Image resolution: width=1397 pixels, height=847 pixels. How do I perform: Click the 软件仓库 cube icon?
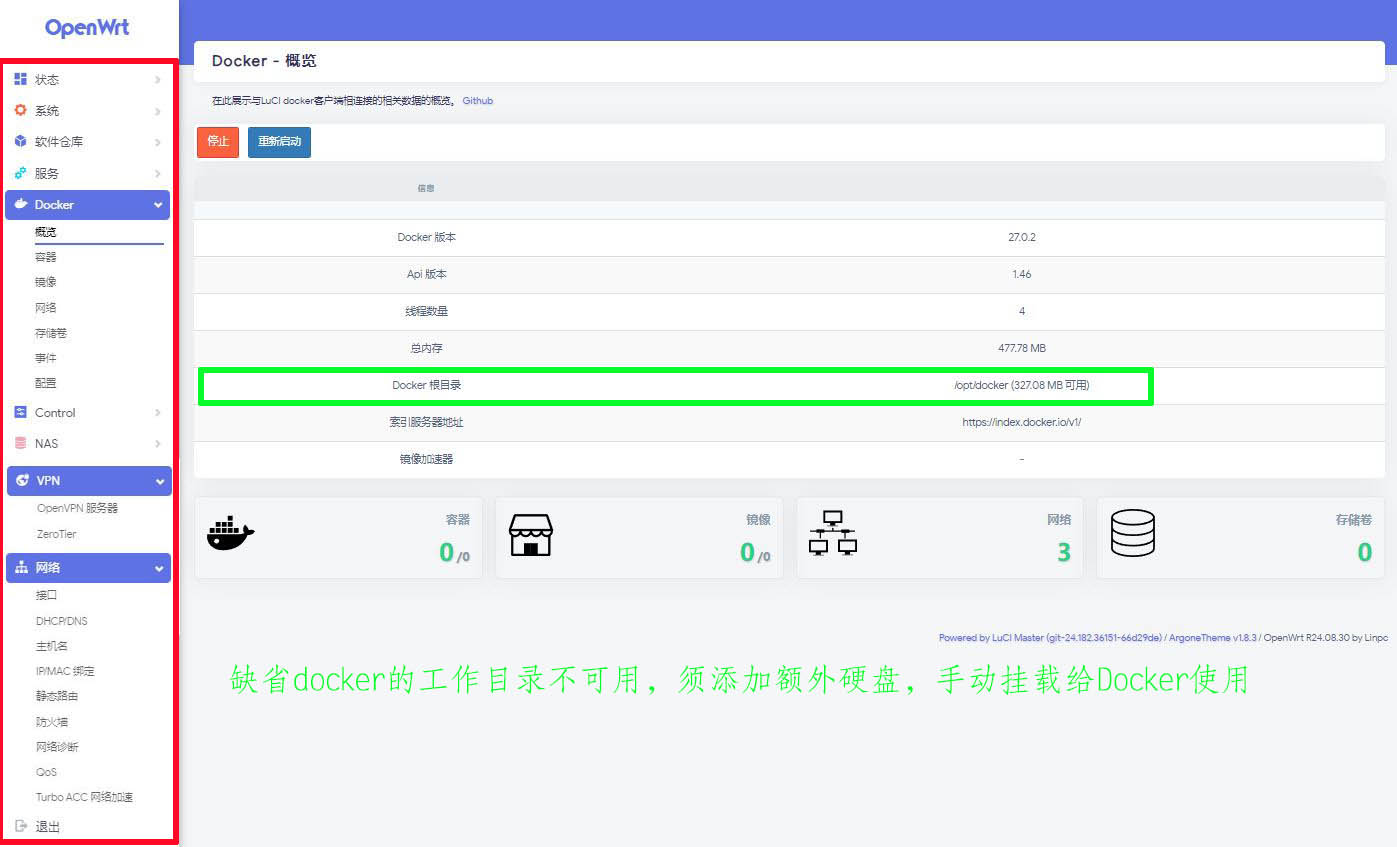(20, 141)
